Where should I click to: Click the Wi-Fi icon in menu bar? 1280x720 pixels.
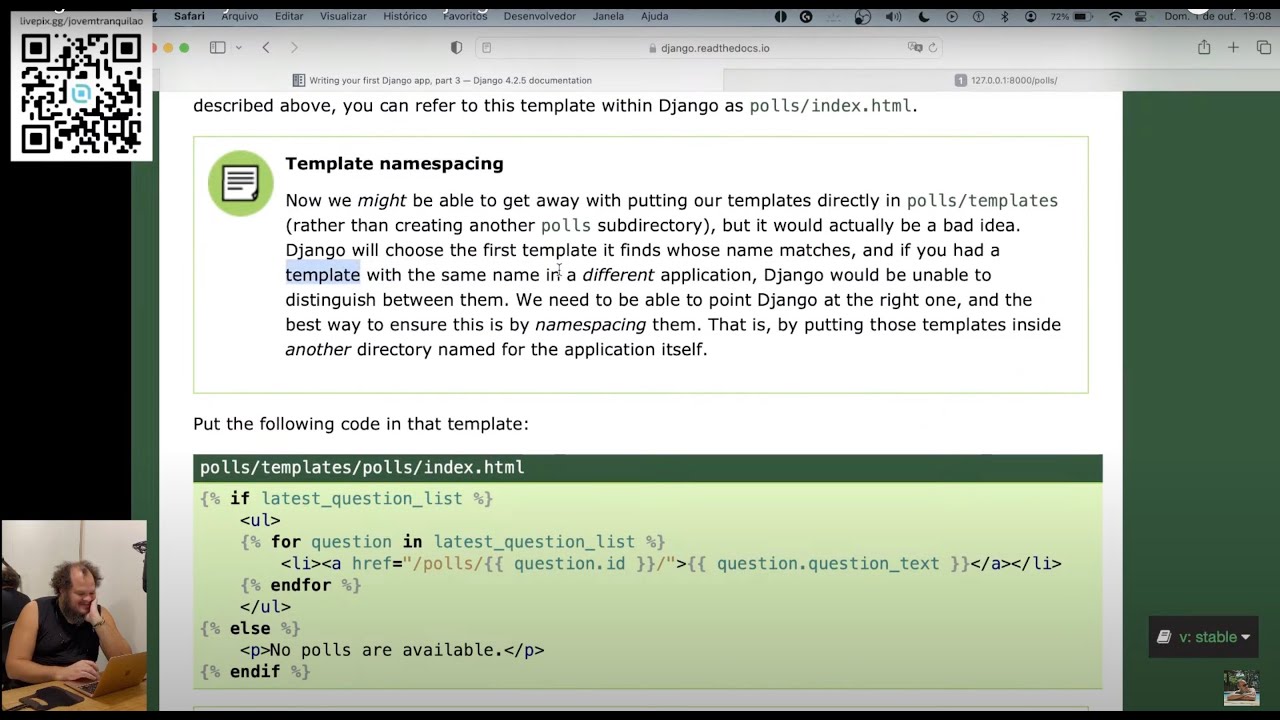tap(1116, 16)
